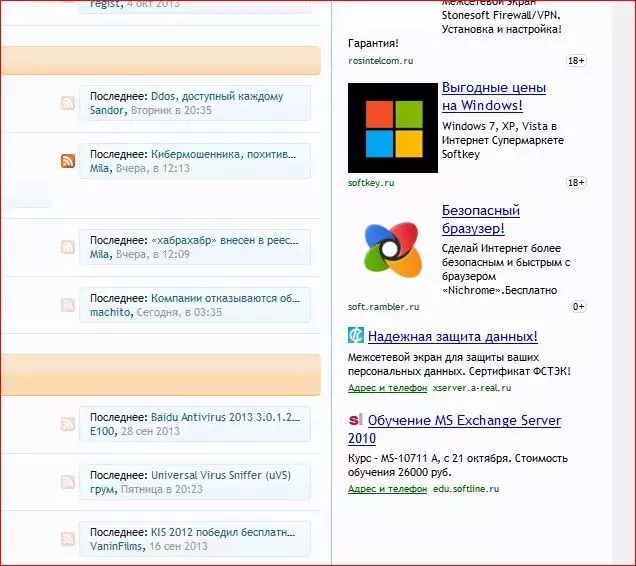This screenshot has width=636, height=566.
Task: Click Softline icon beside Обучение MS Exchange
Action: coord(355,420)
